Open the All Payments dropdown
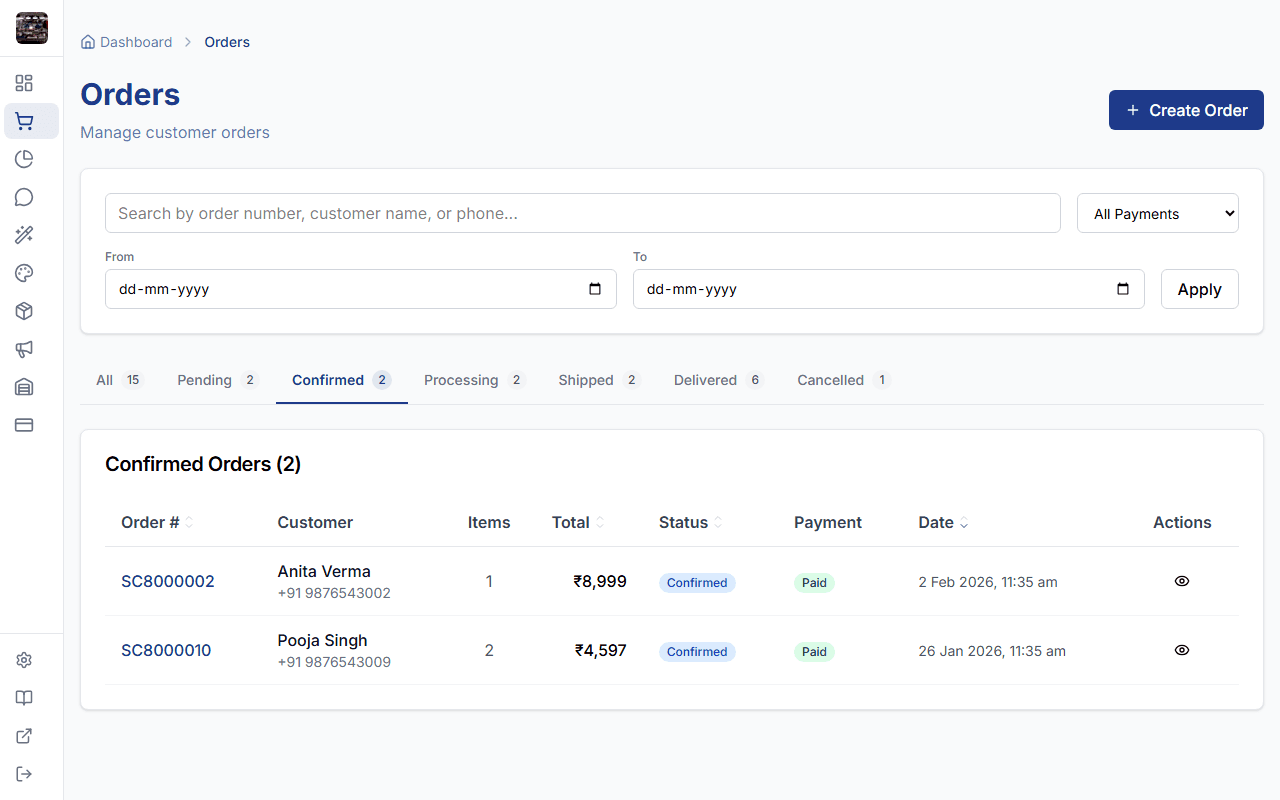The image size is (1280, 800). click(1158, 213)
